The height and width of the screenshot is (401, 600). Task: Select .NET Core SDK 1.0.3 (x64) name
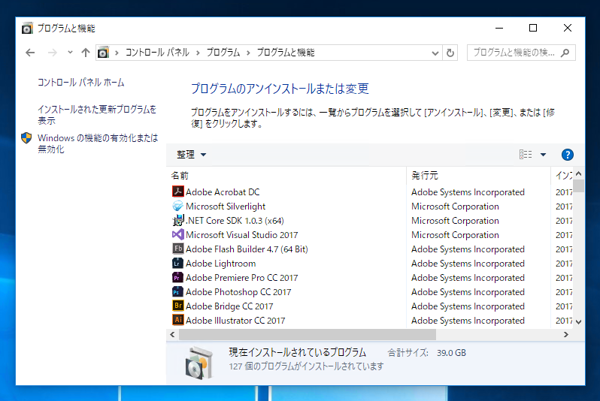coord(235,220)
